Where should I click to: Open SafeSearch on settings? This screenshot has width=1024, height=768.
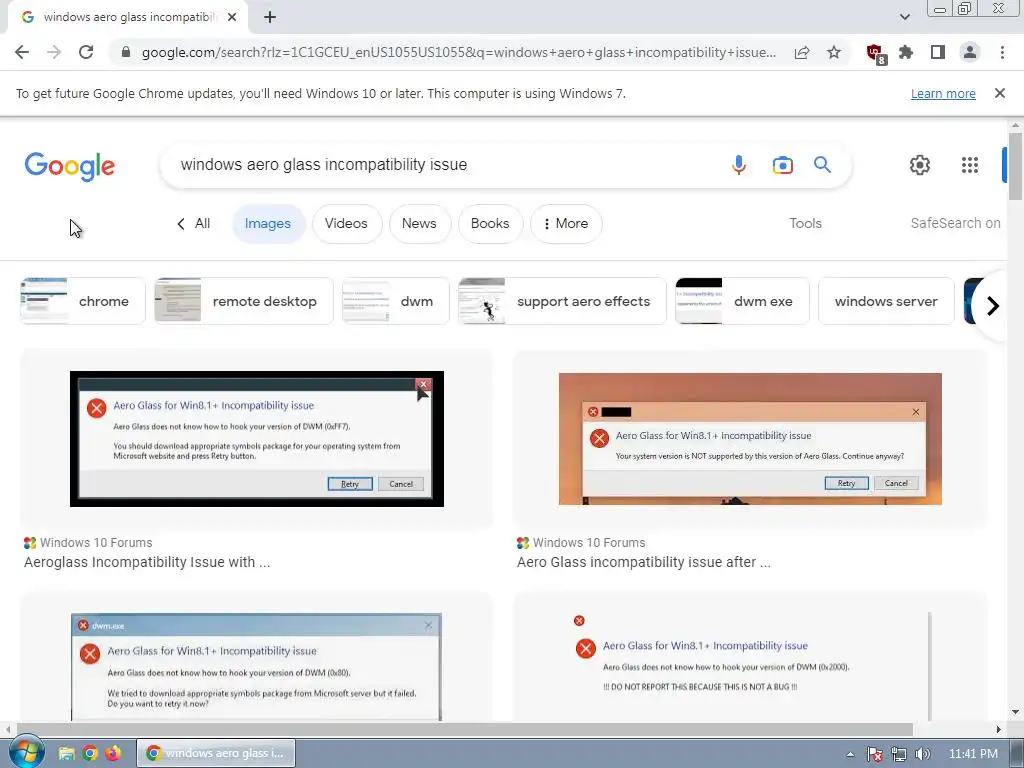click(x=955, y=223)
